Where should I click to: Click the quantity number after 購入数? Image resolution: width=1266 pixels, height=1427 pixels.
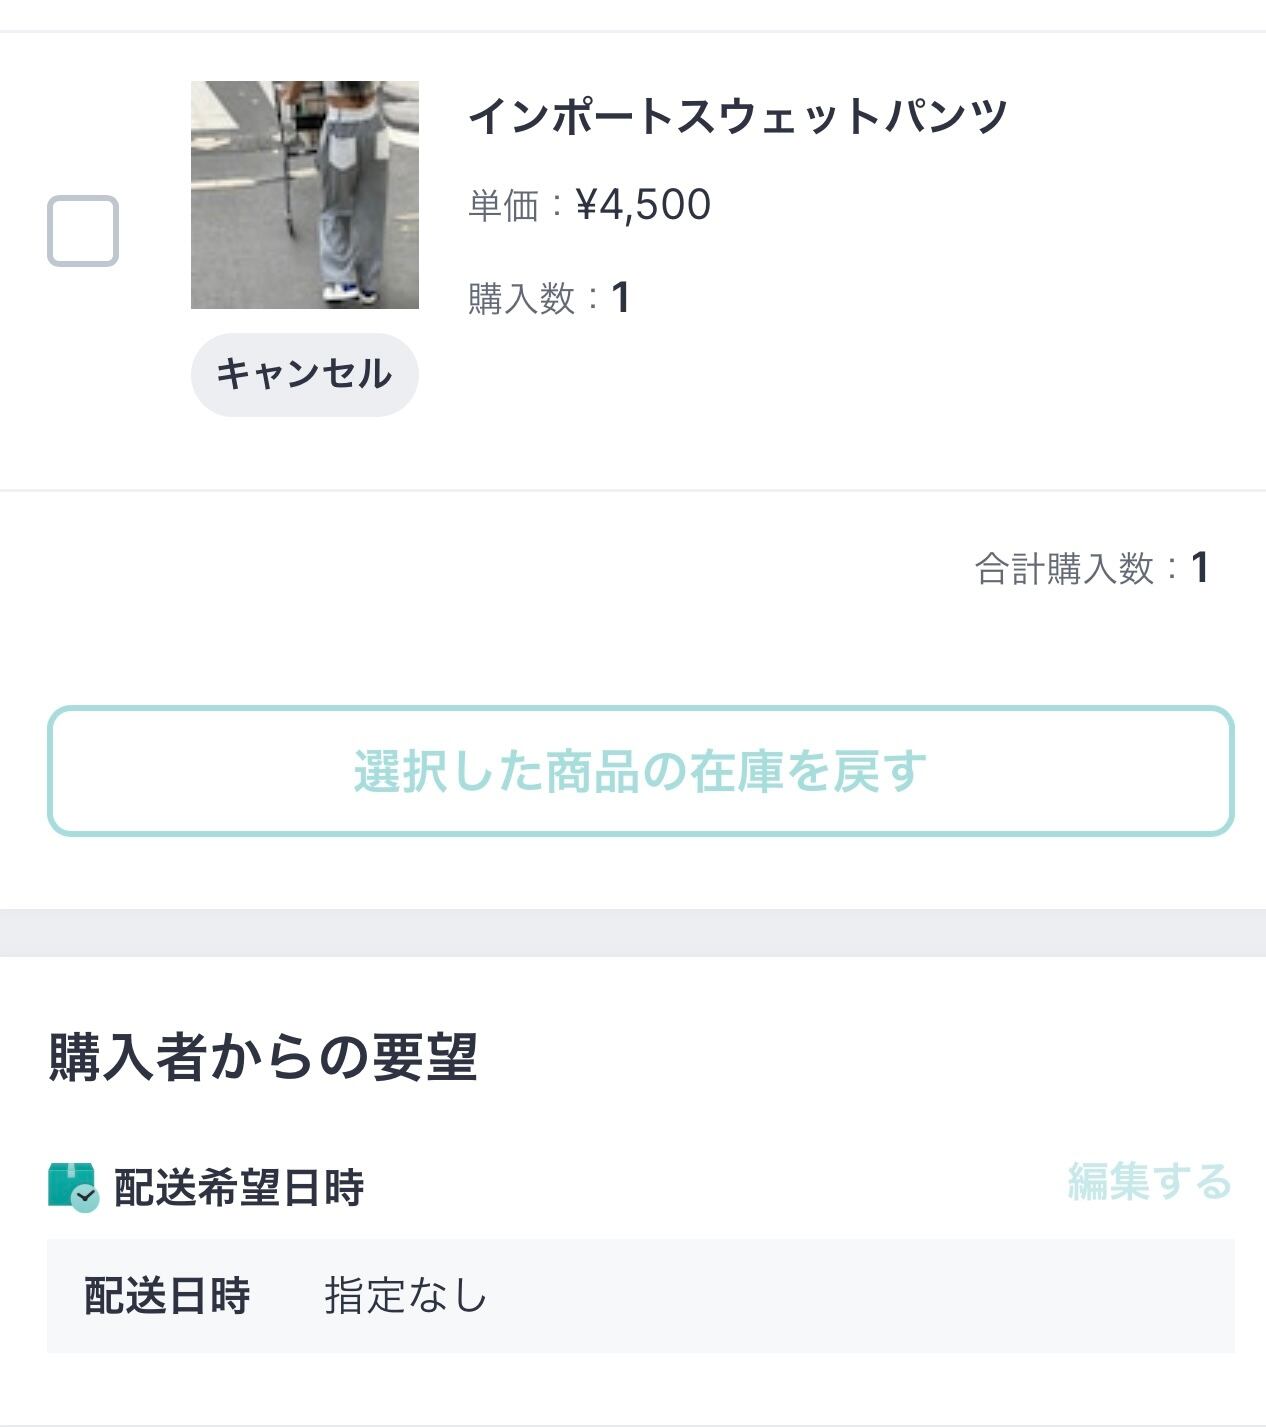[x=620, y=298]
